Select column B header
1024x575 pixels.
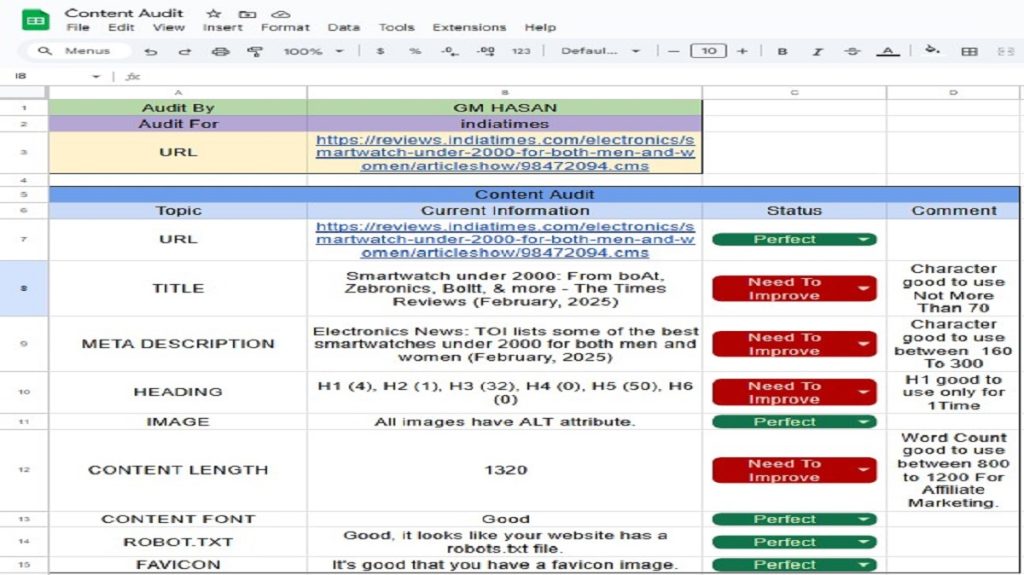(505, 93)
